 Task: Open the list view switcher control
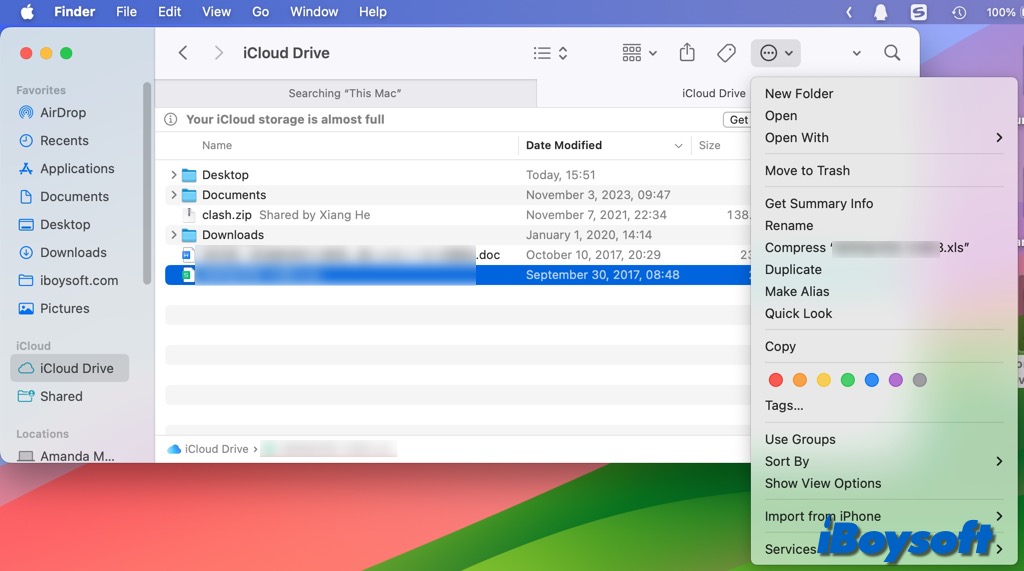point(550,53)
